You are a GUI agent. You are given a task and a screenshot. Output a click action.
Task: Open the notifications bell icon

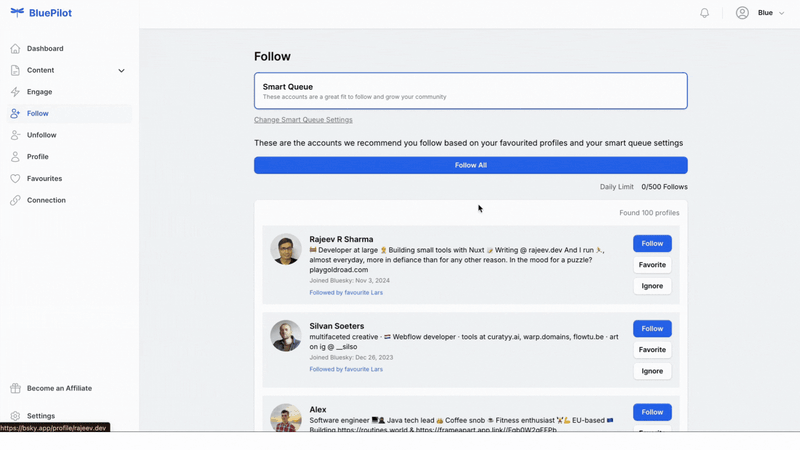[704, 13]
